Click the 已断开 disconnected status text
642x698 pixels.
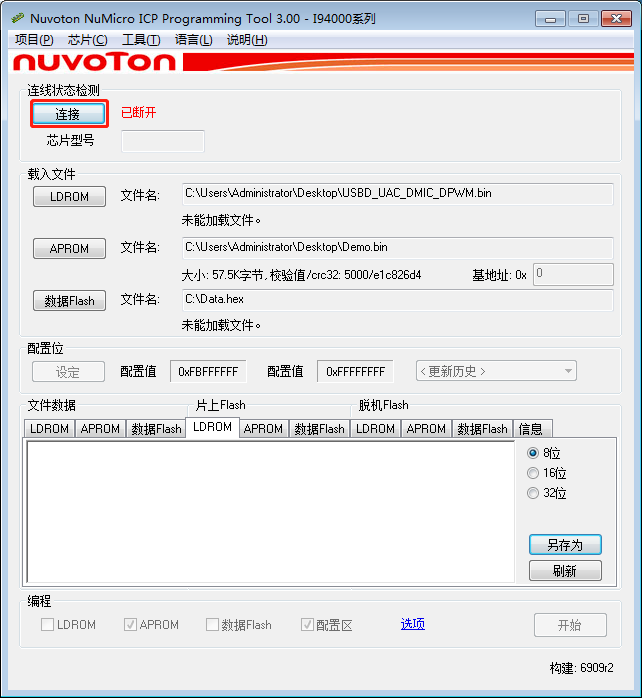[139, 112]
